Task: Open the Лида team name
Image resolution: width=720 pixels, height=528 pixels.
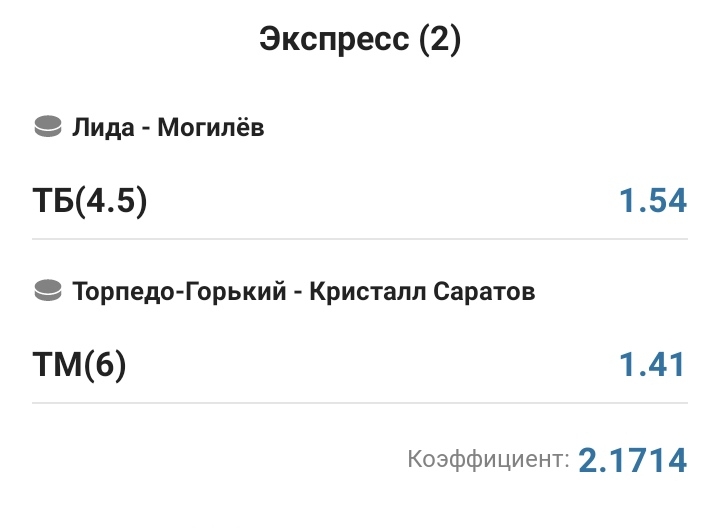Action: click(x=99, y=128)
